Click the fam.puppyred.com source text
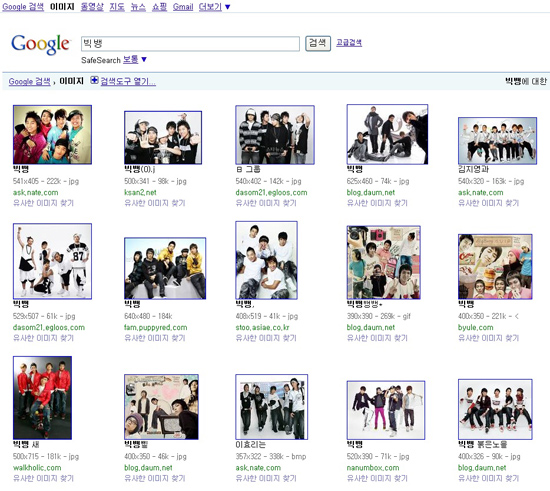This screenshot has width=550, height=491. click(x=156, y=328)
